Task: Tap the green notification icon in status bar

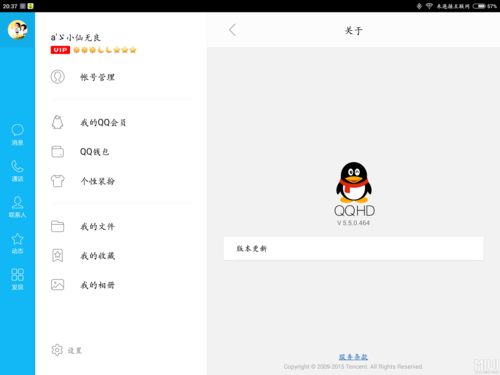Action: (31, 6)
